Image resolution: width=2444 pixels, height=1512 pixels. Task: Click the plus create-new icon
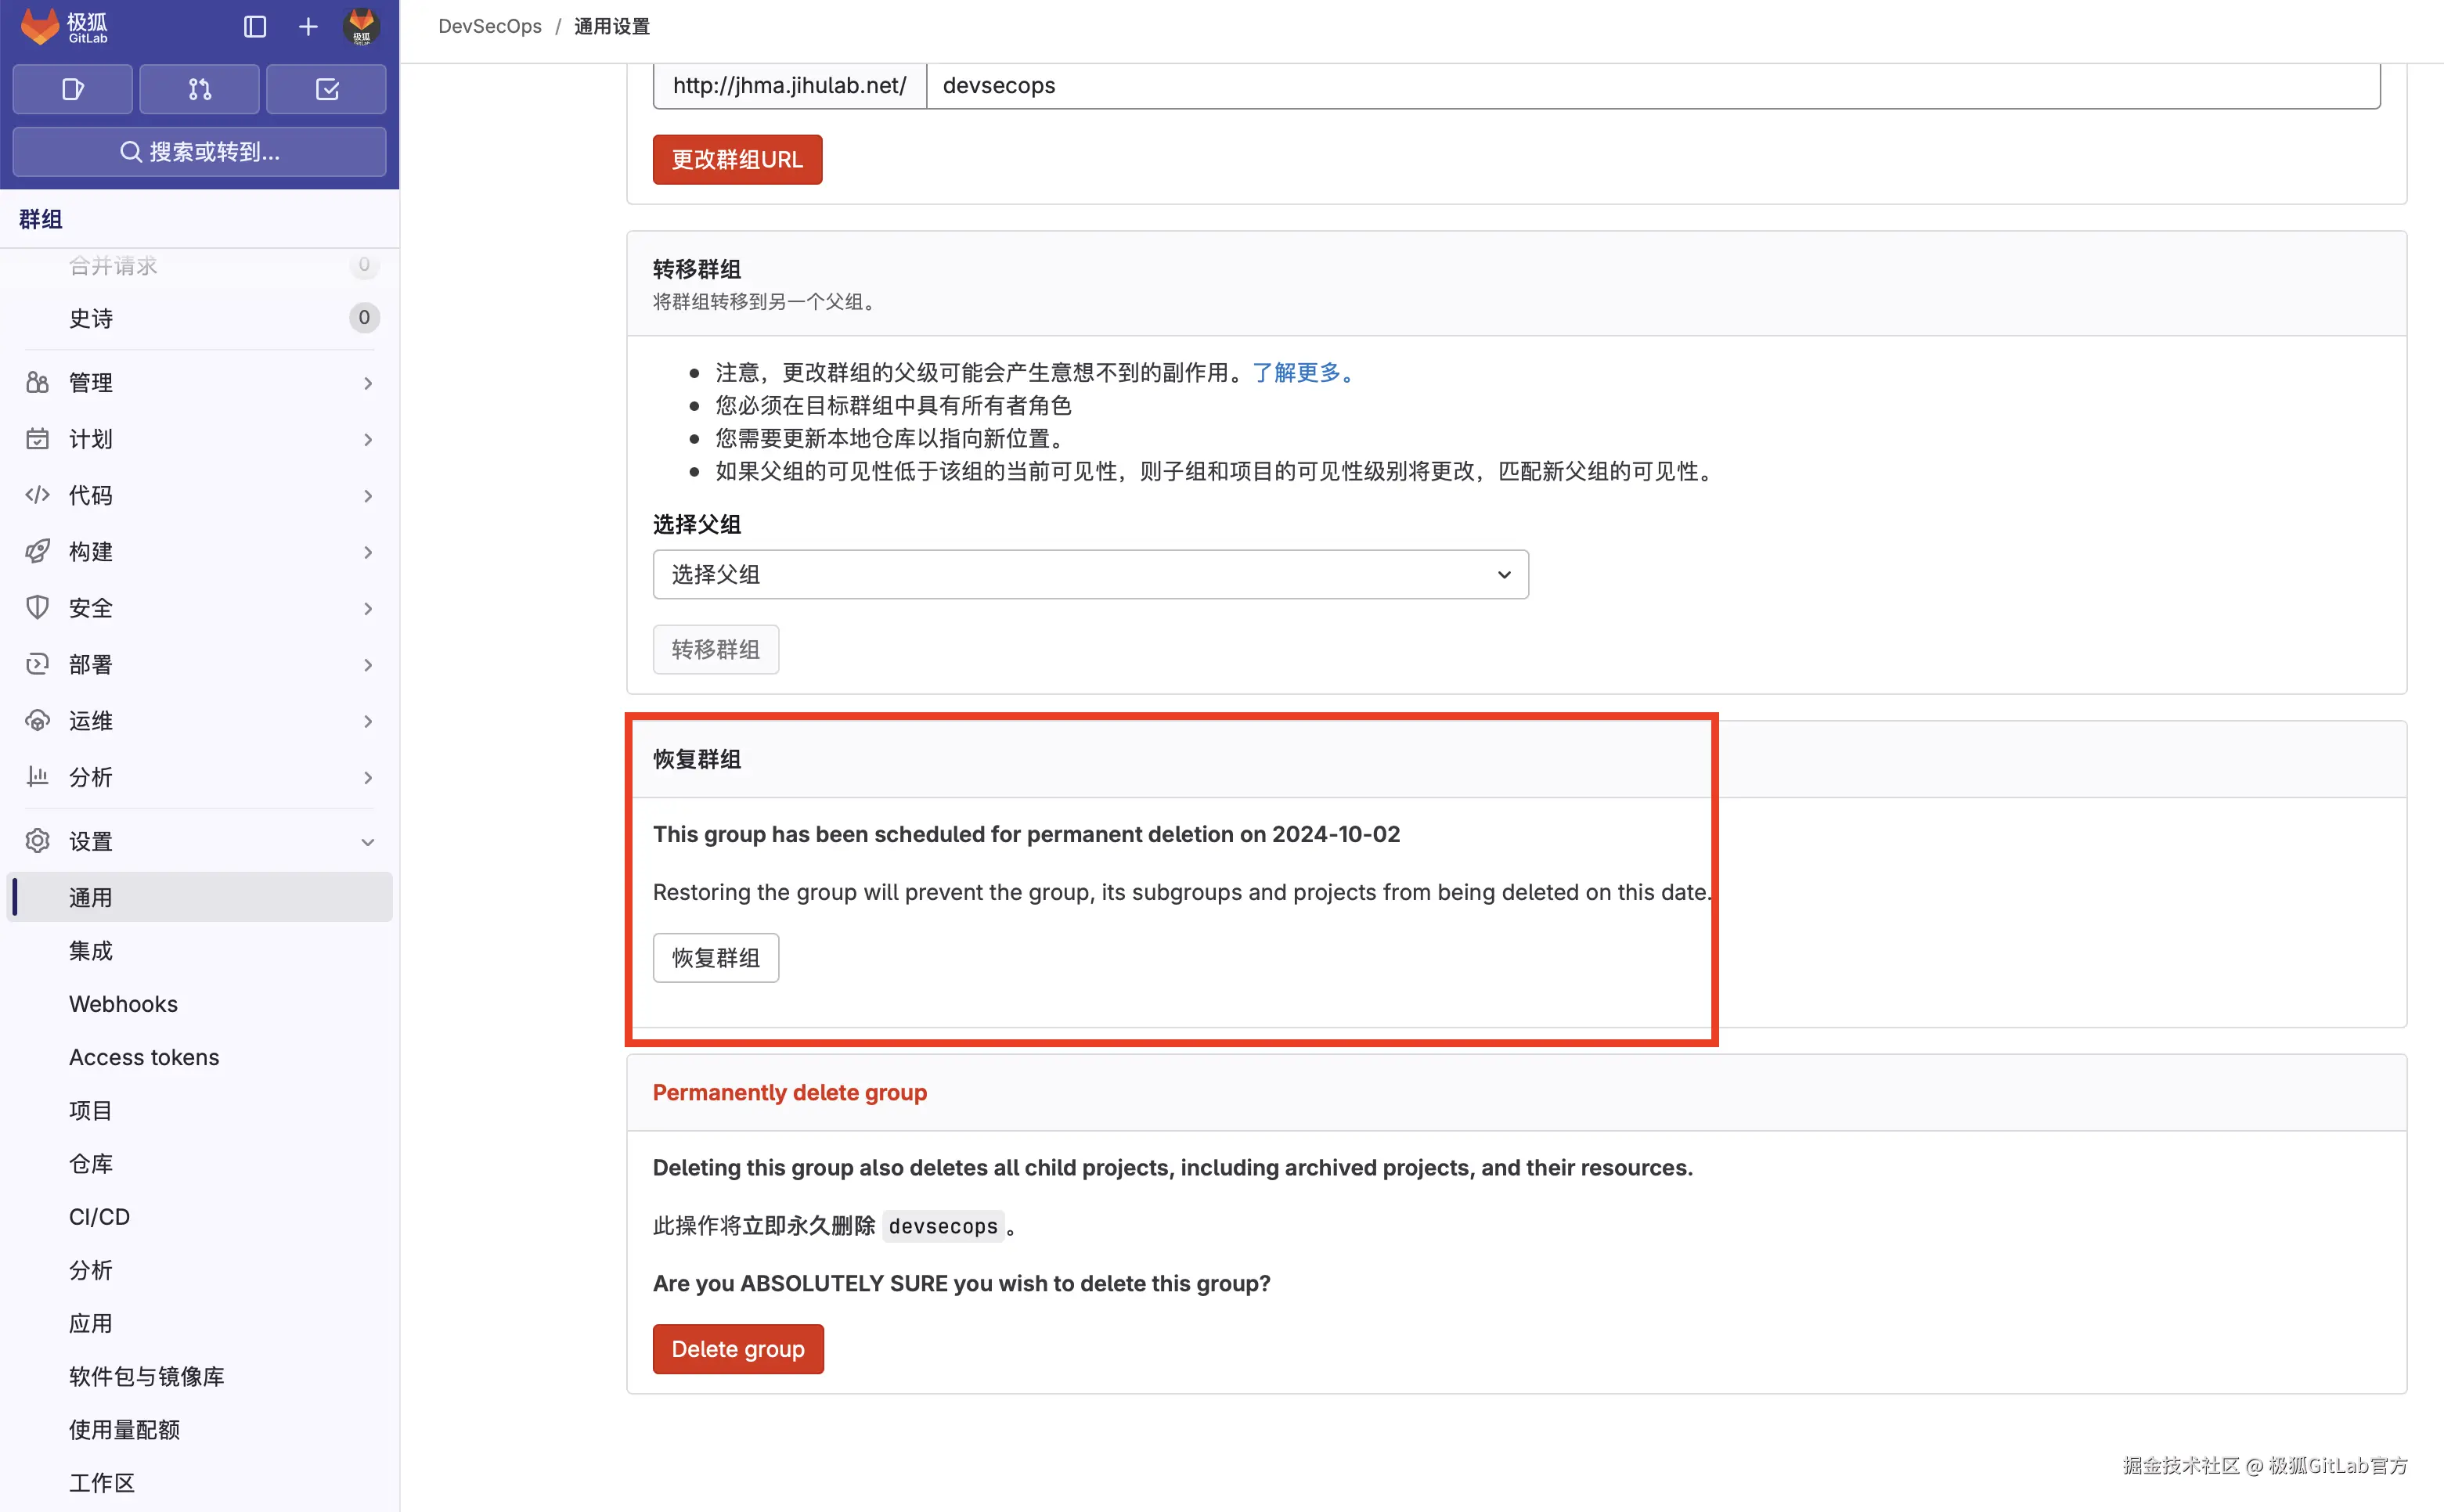click(x=308, y=27)
